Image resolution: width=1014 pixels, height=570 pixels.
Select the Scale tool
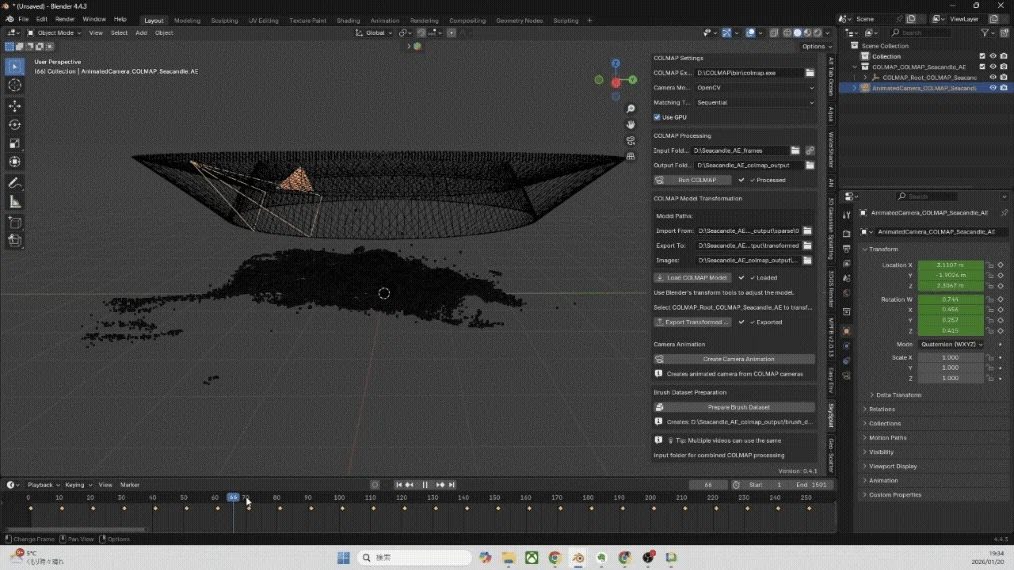(x=14, y=143)
